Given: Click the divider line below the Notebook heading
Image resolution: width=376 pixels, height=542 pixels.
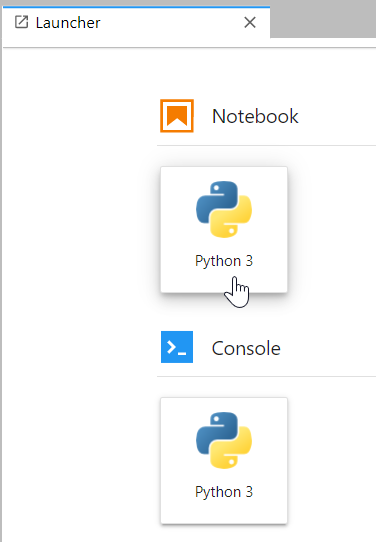Looking at the screenshot, I should (x=266, y=146).
